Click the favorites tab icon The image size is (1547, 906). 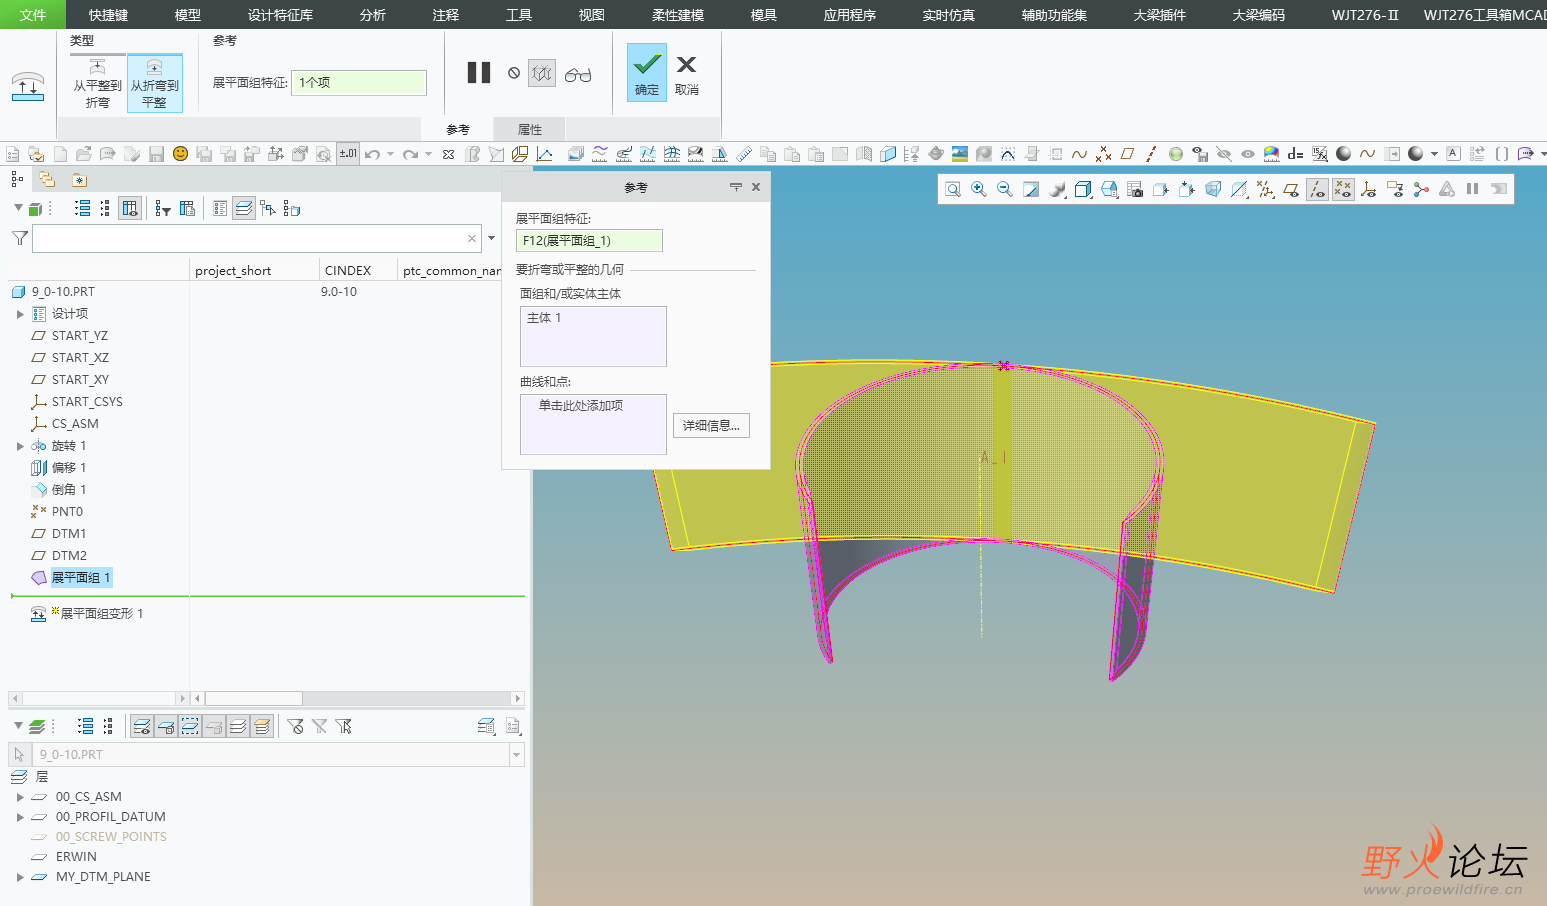[79, 180]
